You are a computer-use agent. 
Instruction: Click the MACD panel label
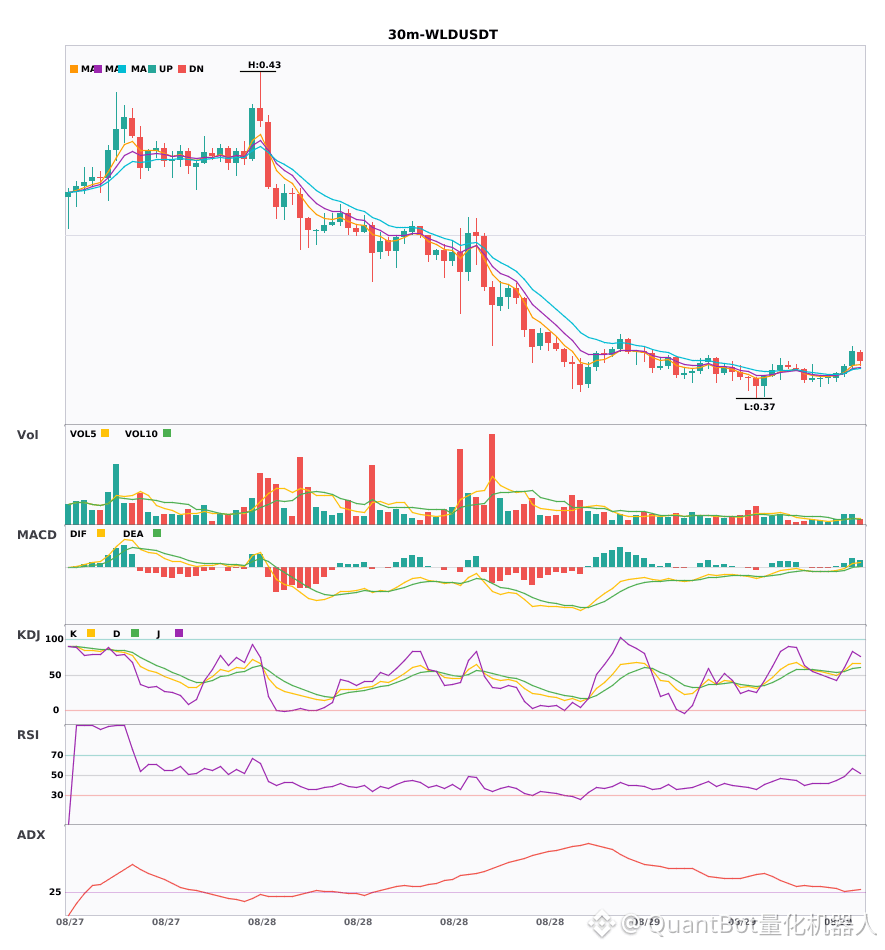36,535
